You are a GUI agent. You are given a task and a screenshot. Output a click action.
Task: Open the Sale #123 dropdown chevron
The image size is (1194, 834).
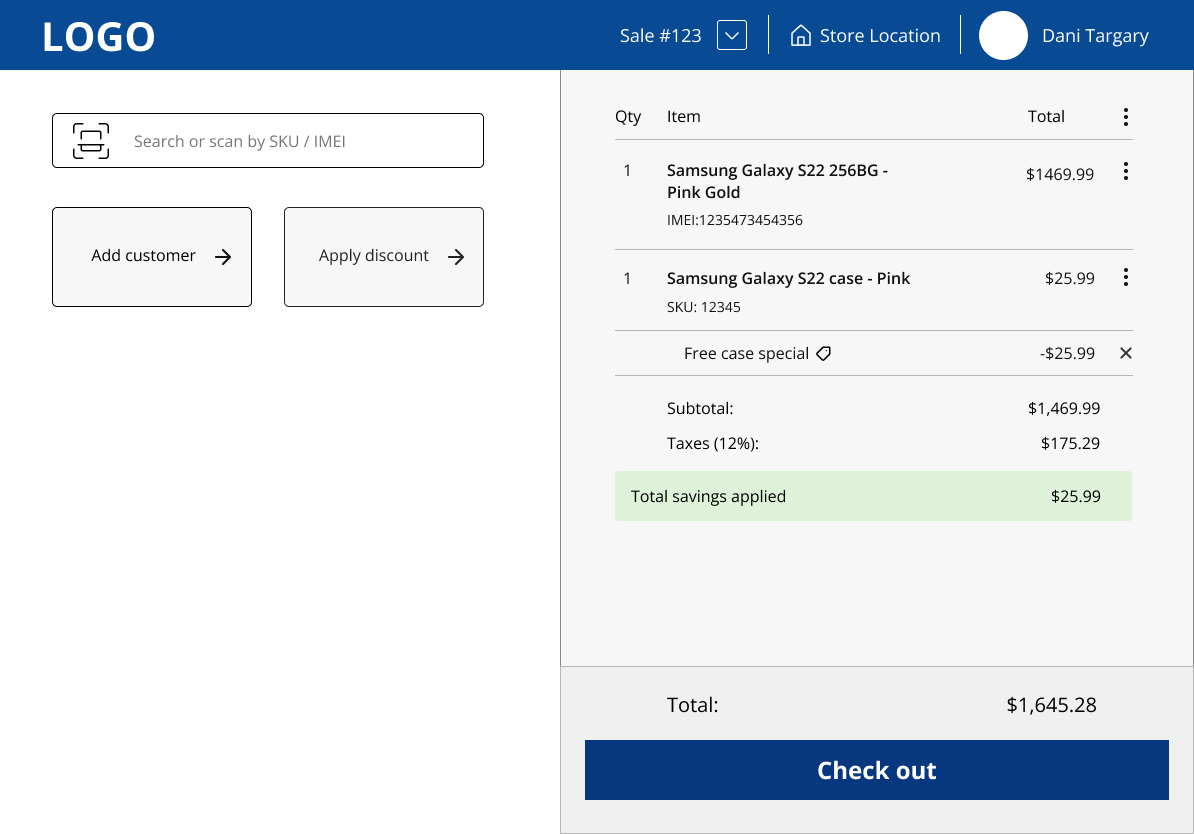pos(732,35)
